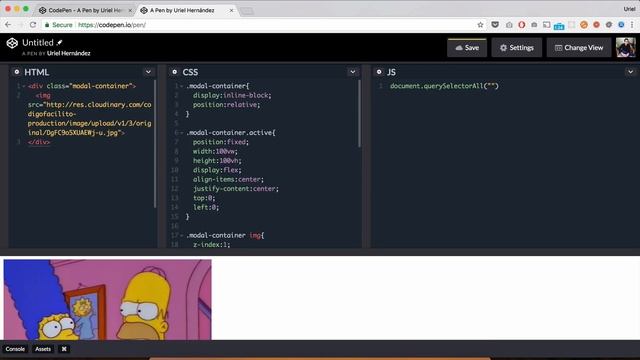Click the blue toolbox extension icon
Screen dimensions: 640x360
(x=559, y=26)
